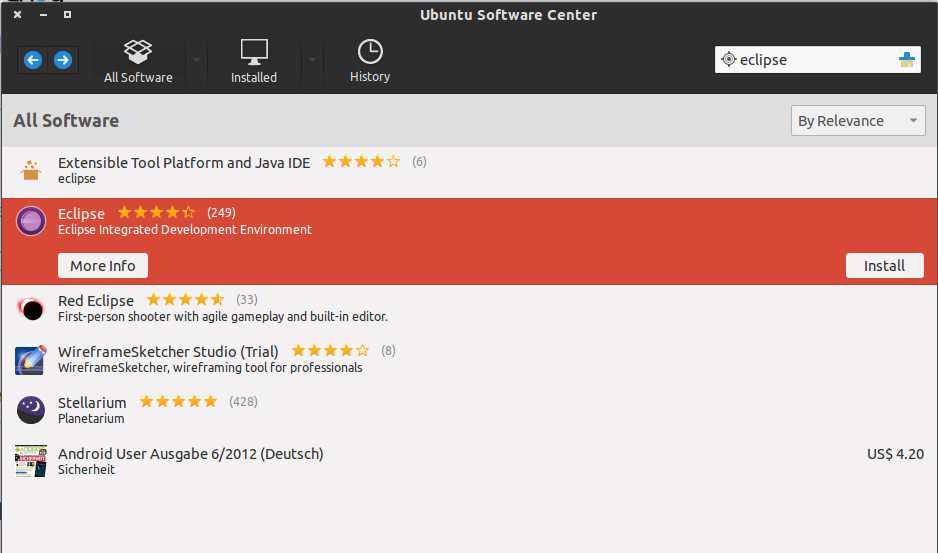Viewport: 938px width, 553px height.
Task: Minimize the Software Center window
Action: point(43,14)
